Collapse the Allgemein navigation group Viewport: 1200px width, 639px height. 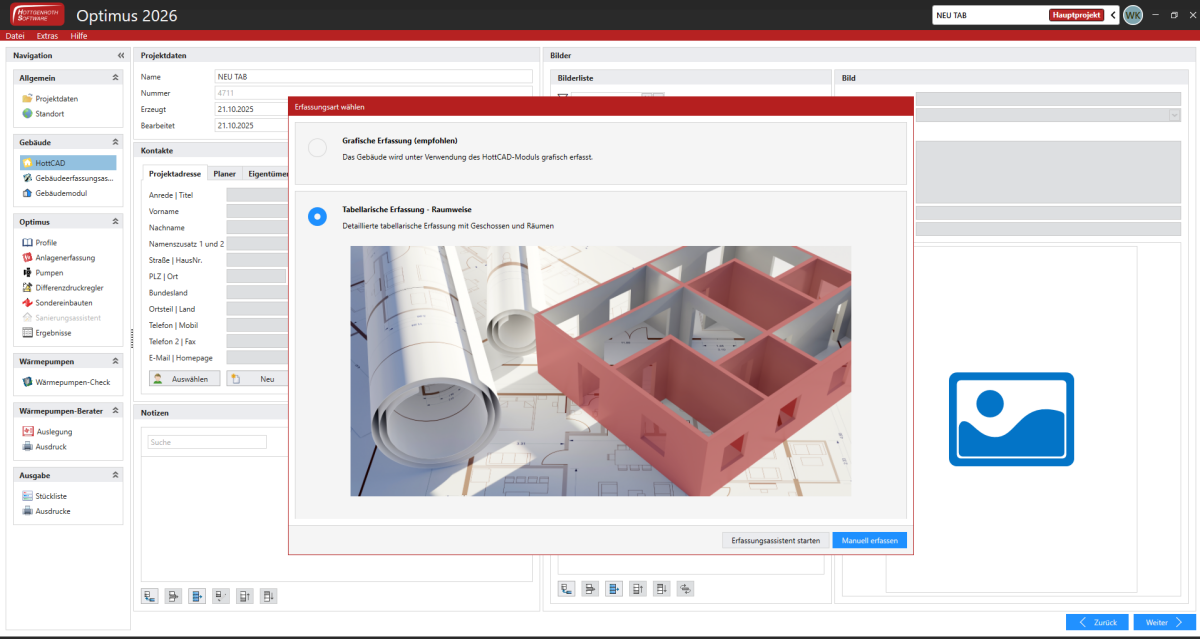pyautogui.click(x=115, y=77)
